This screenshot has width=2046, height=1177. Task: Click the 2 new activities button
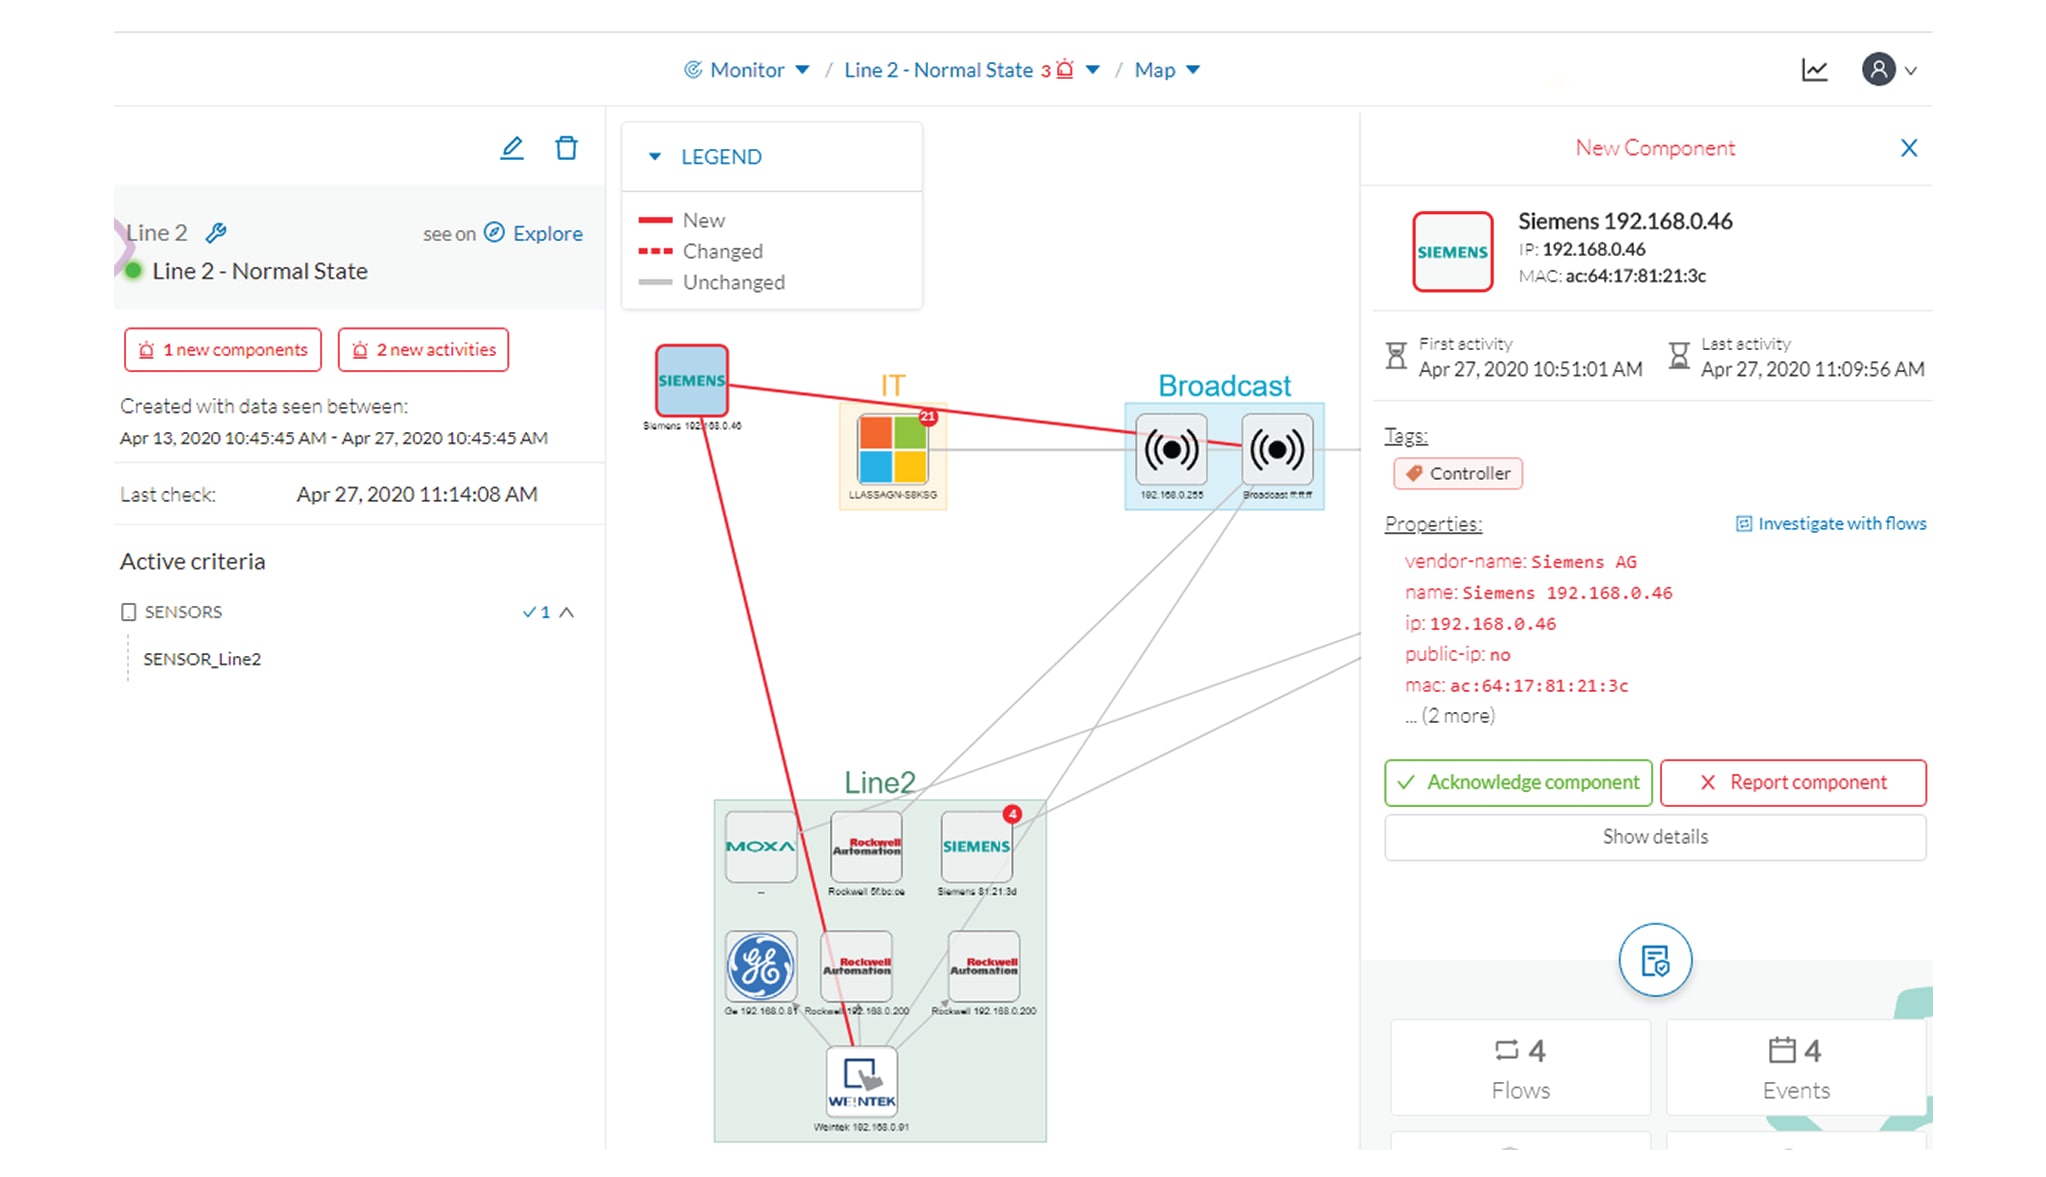[x=423, y=350]
